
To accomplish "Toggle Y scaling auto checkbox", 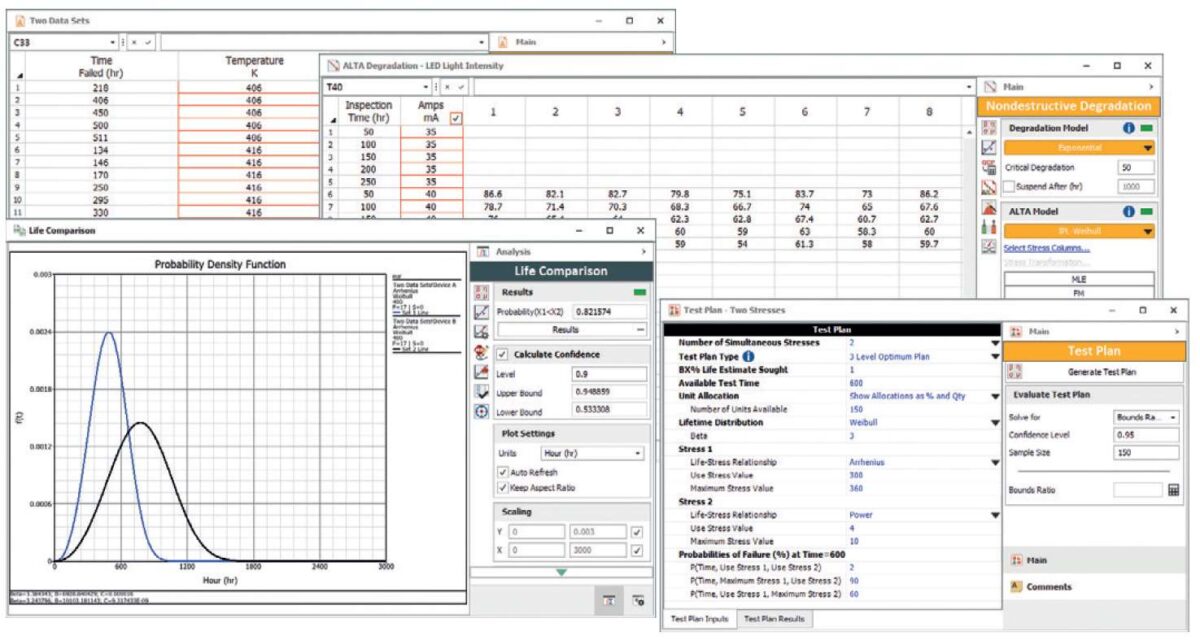I will pyautogui.click(x=637, y=532).
